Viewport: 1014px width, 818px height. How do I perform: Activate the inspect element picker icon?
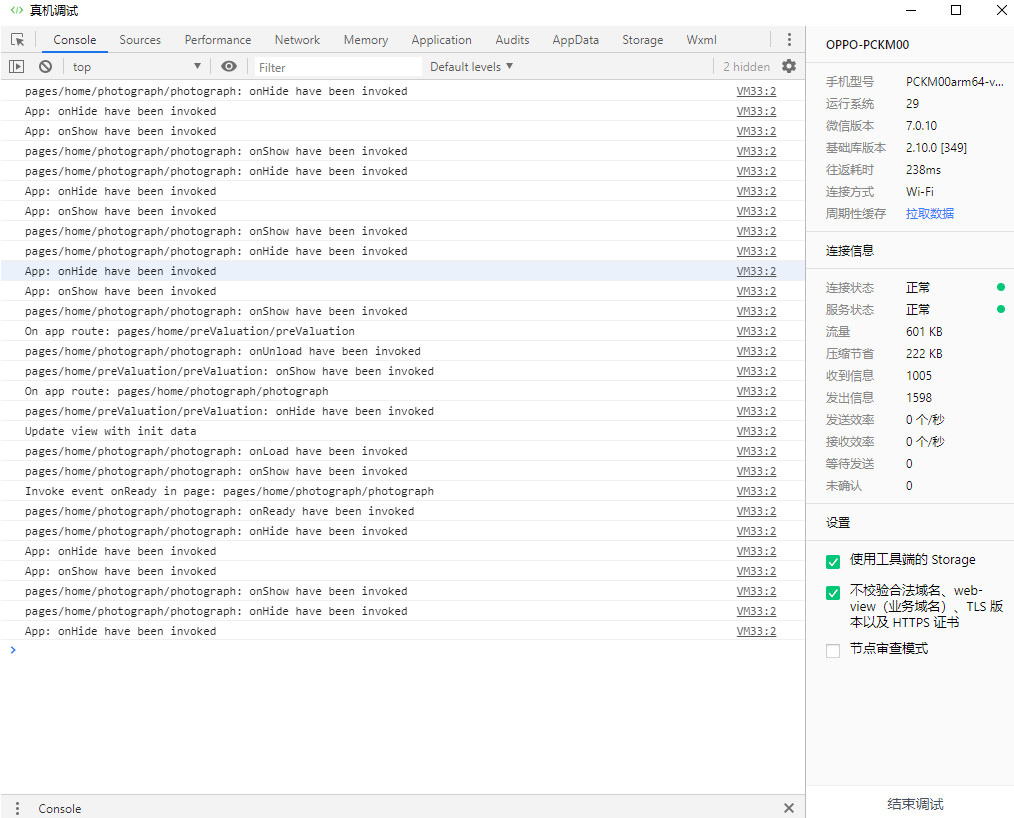(17, 40)
